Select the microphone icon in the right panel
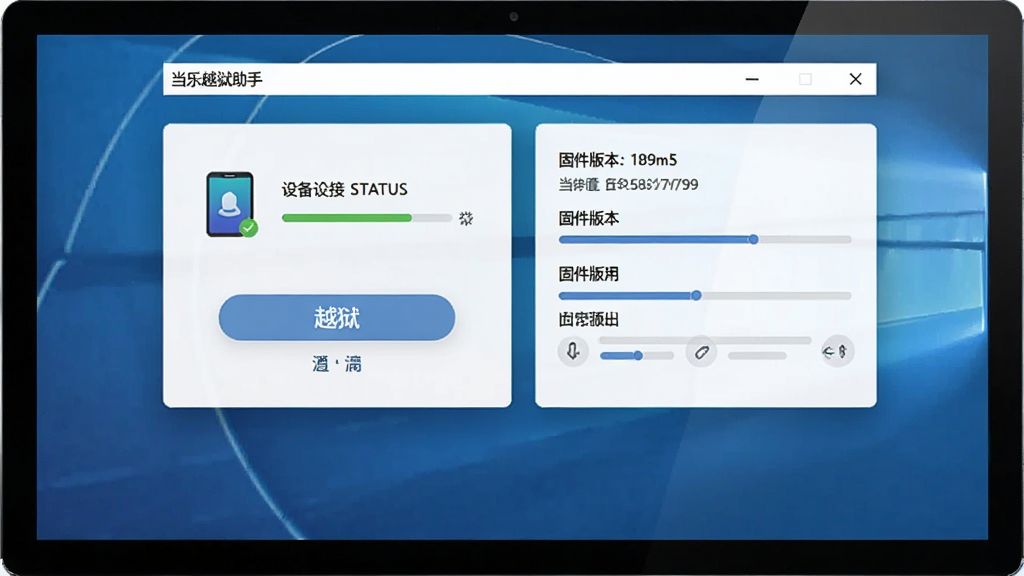This screenshot has width=1024, height=576. click(x=573, y=351)
